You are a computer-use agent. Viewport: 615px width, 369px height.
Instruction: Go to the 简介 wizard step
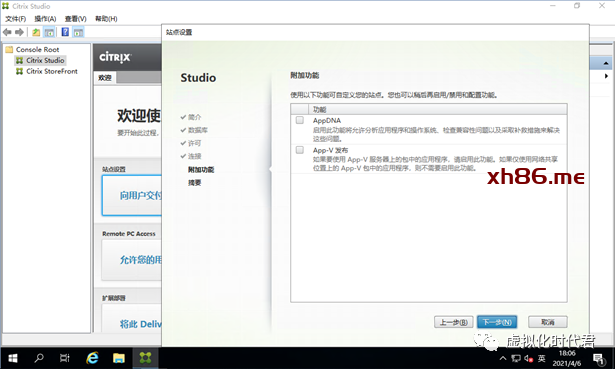195,117
